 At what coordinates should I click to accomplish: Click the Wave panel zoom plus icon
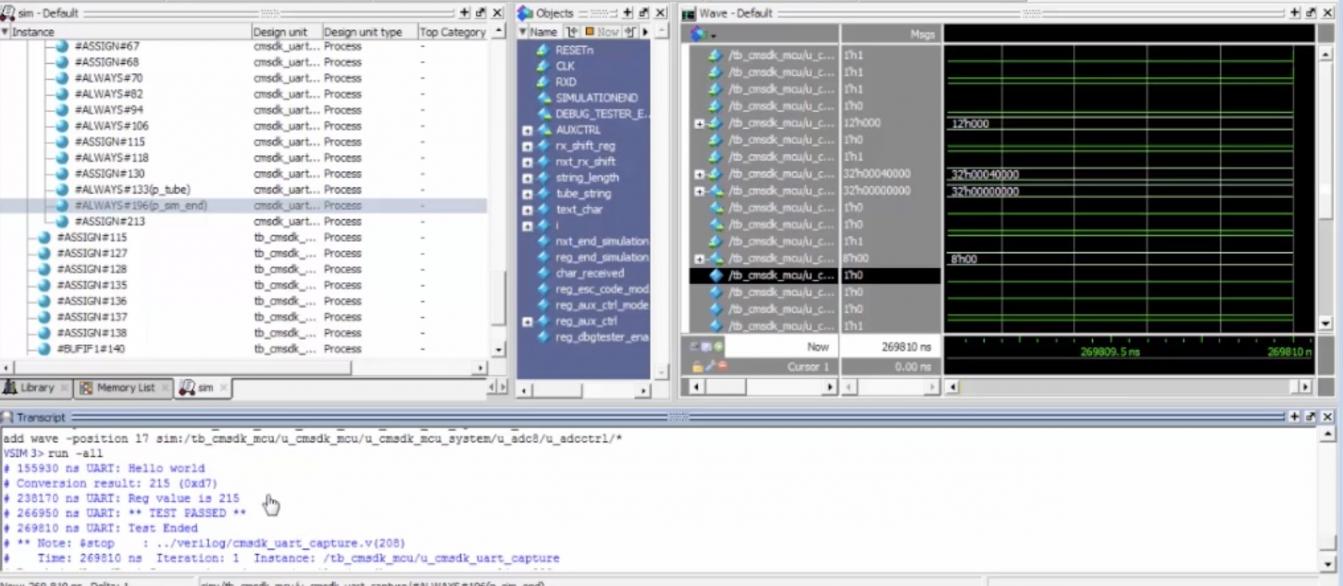click(1294, 13)
